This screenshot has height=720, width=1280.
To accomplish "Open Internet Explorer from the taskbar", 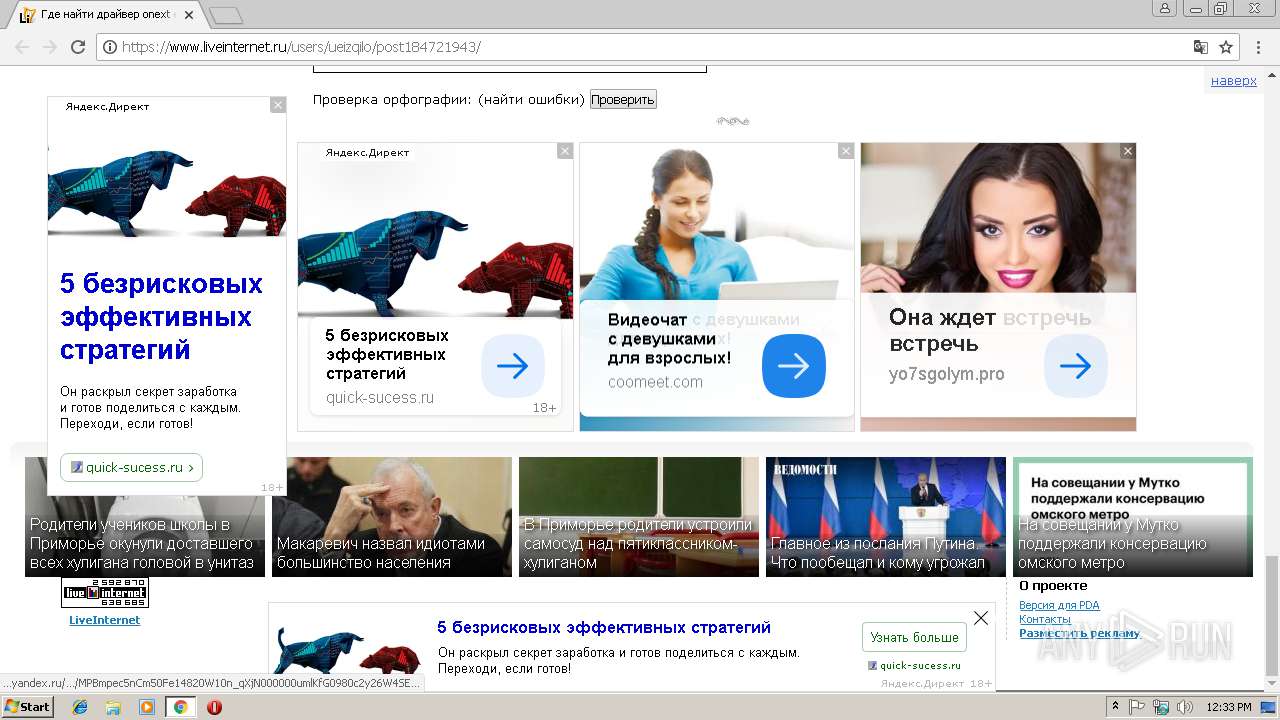I will pos(80,707).
